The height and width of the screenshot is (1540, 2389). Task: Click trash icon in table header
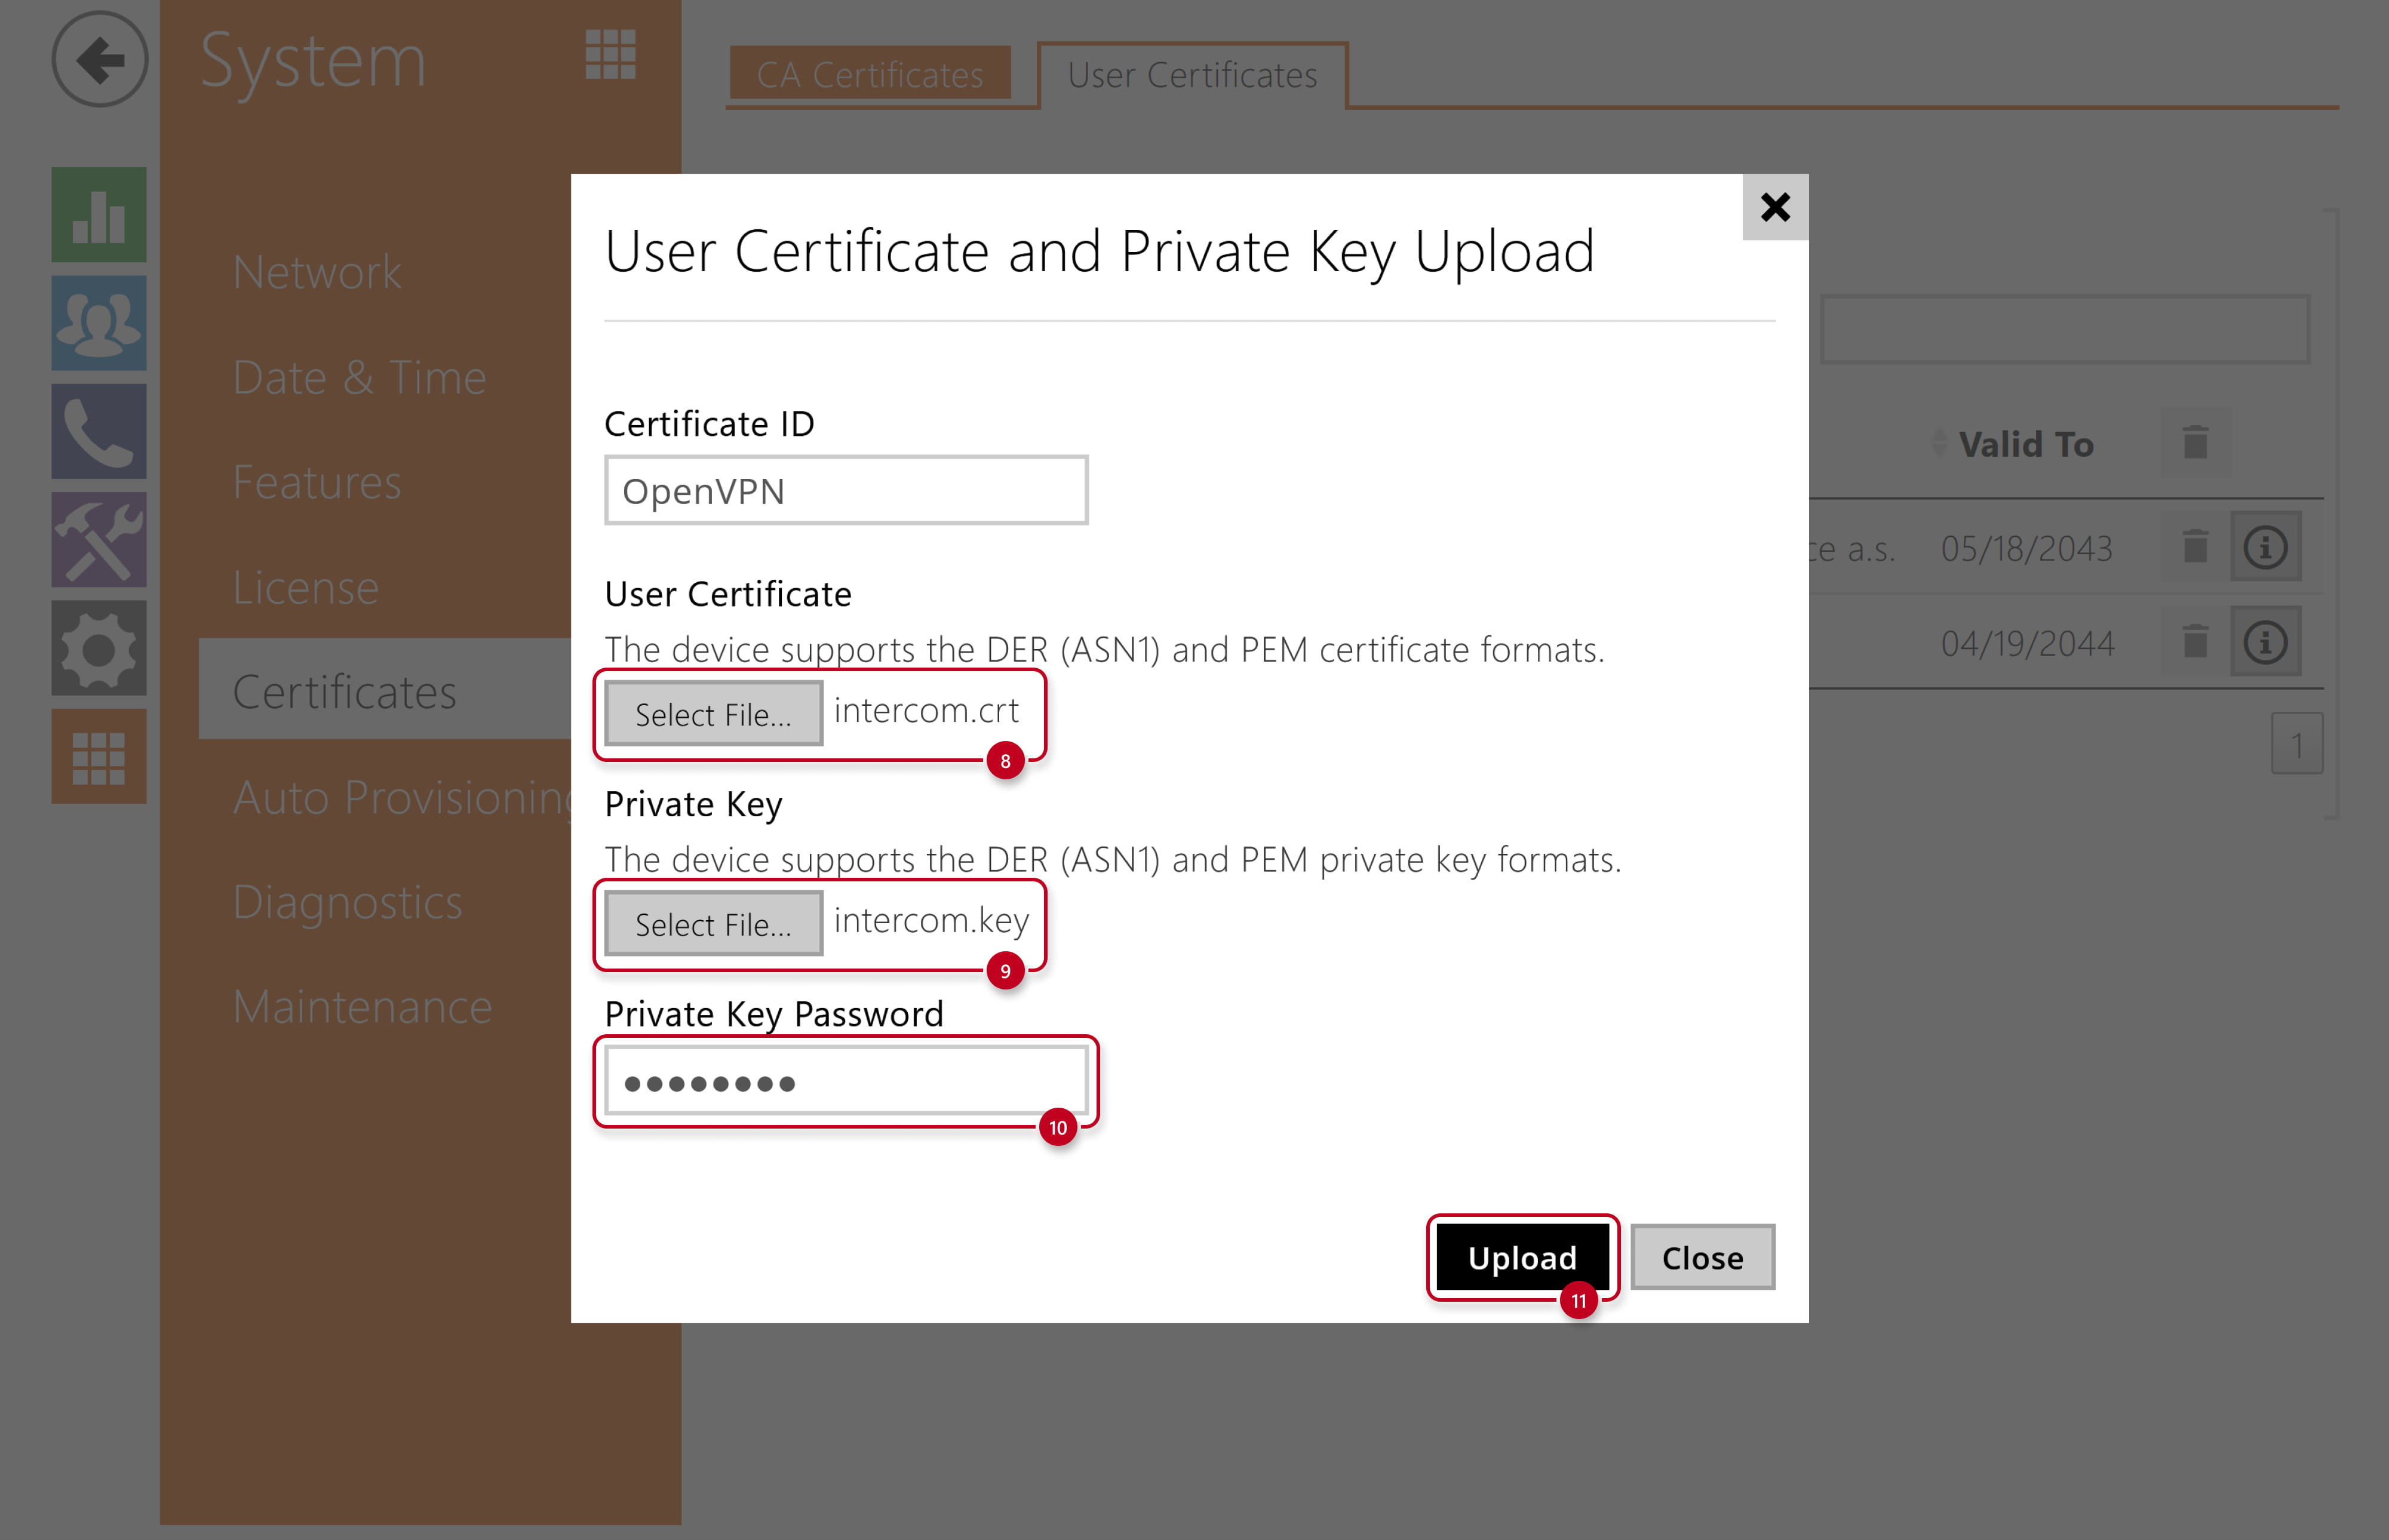coord(2195,442)
